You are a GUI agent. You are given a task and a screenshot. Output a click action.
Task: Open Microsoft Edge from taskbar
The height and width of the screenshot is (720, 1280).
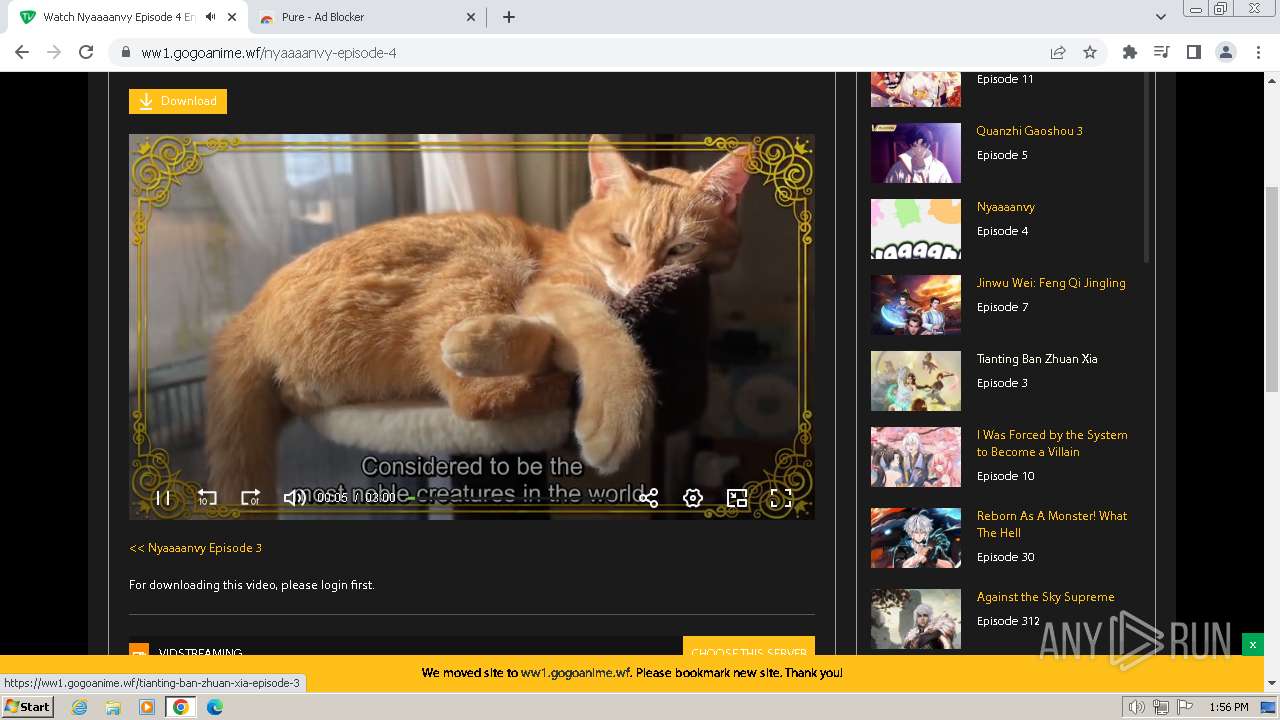214,707
